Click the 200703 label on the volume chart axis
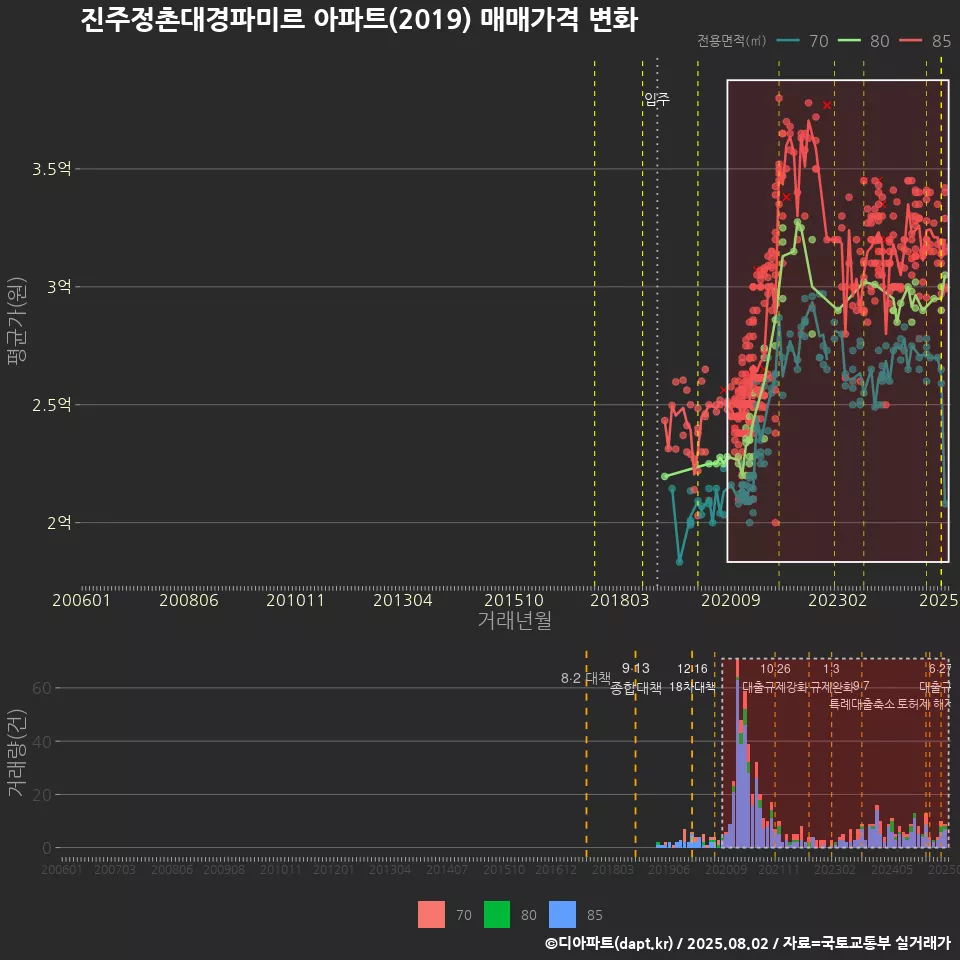Image resolution: width=960 pixels, height=960 pixels. click(114, 869)
